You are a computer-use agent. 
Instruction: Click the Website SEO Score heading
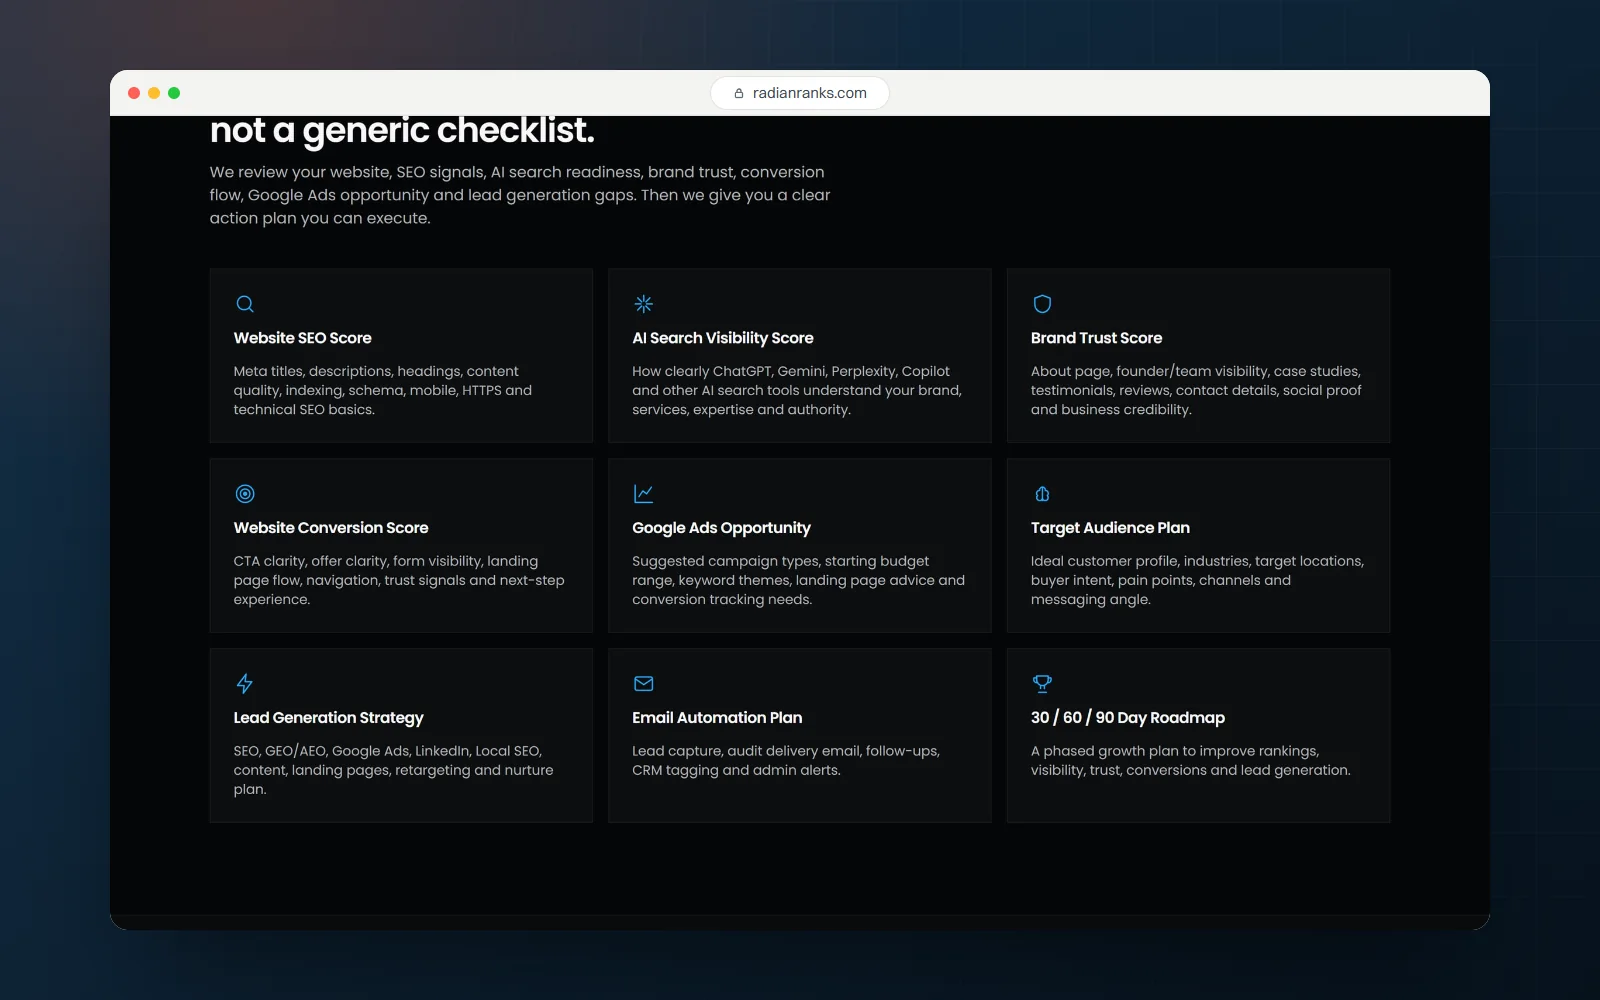(302, 338)
